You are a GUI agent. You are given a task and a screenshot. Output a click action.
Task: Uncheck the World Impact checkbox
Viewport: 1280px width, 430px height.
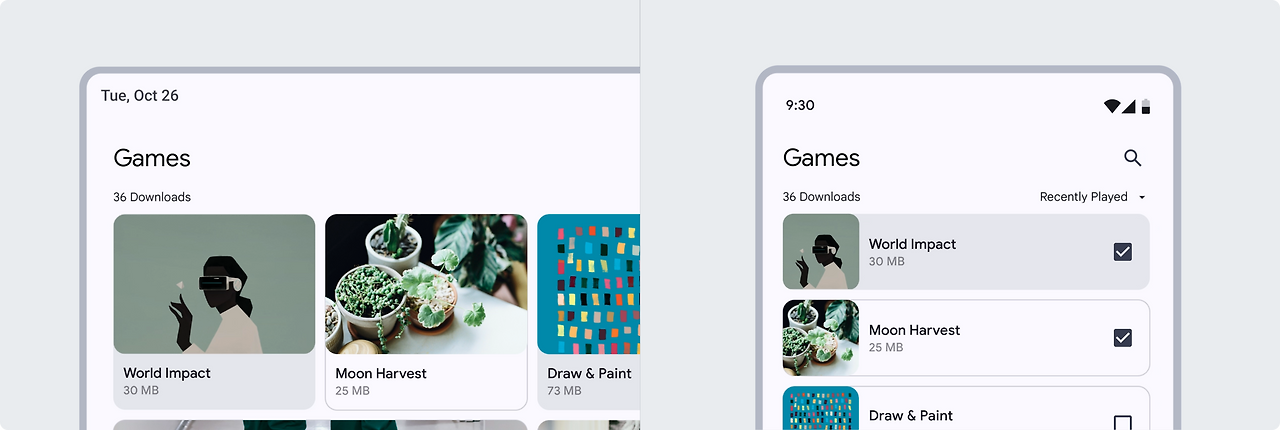point(1123,252)
